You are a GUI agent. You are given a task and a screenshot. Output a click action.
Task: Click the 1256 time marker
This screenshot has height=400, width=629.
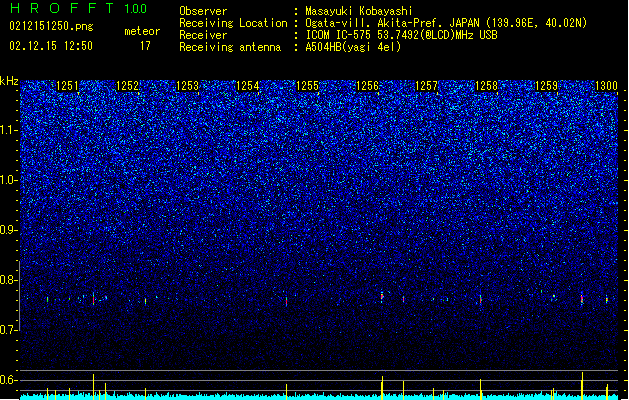367,86
